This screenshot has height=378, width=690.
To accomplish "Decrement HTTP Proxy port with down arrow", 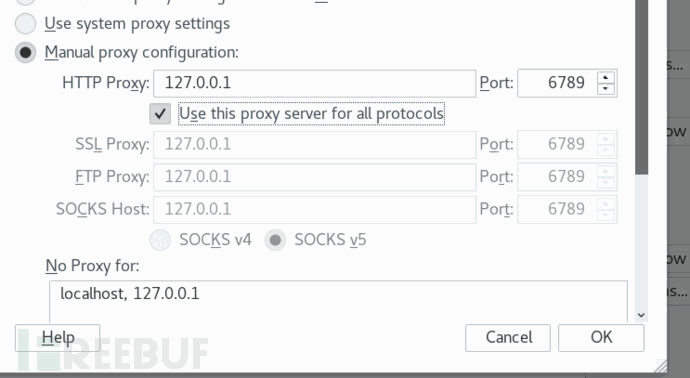I will (x=606, y=88).
